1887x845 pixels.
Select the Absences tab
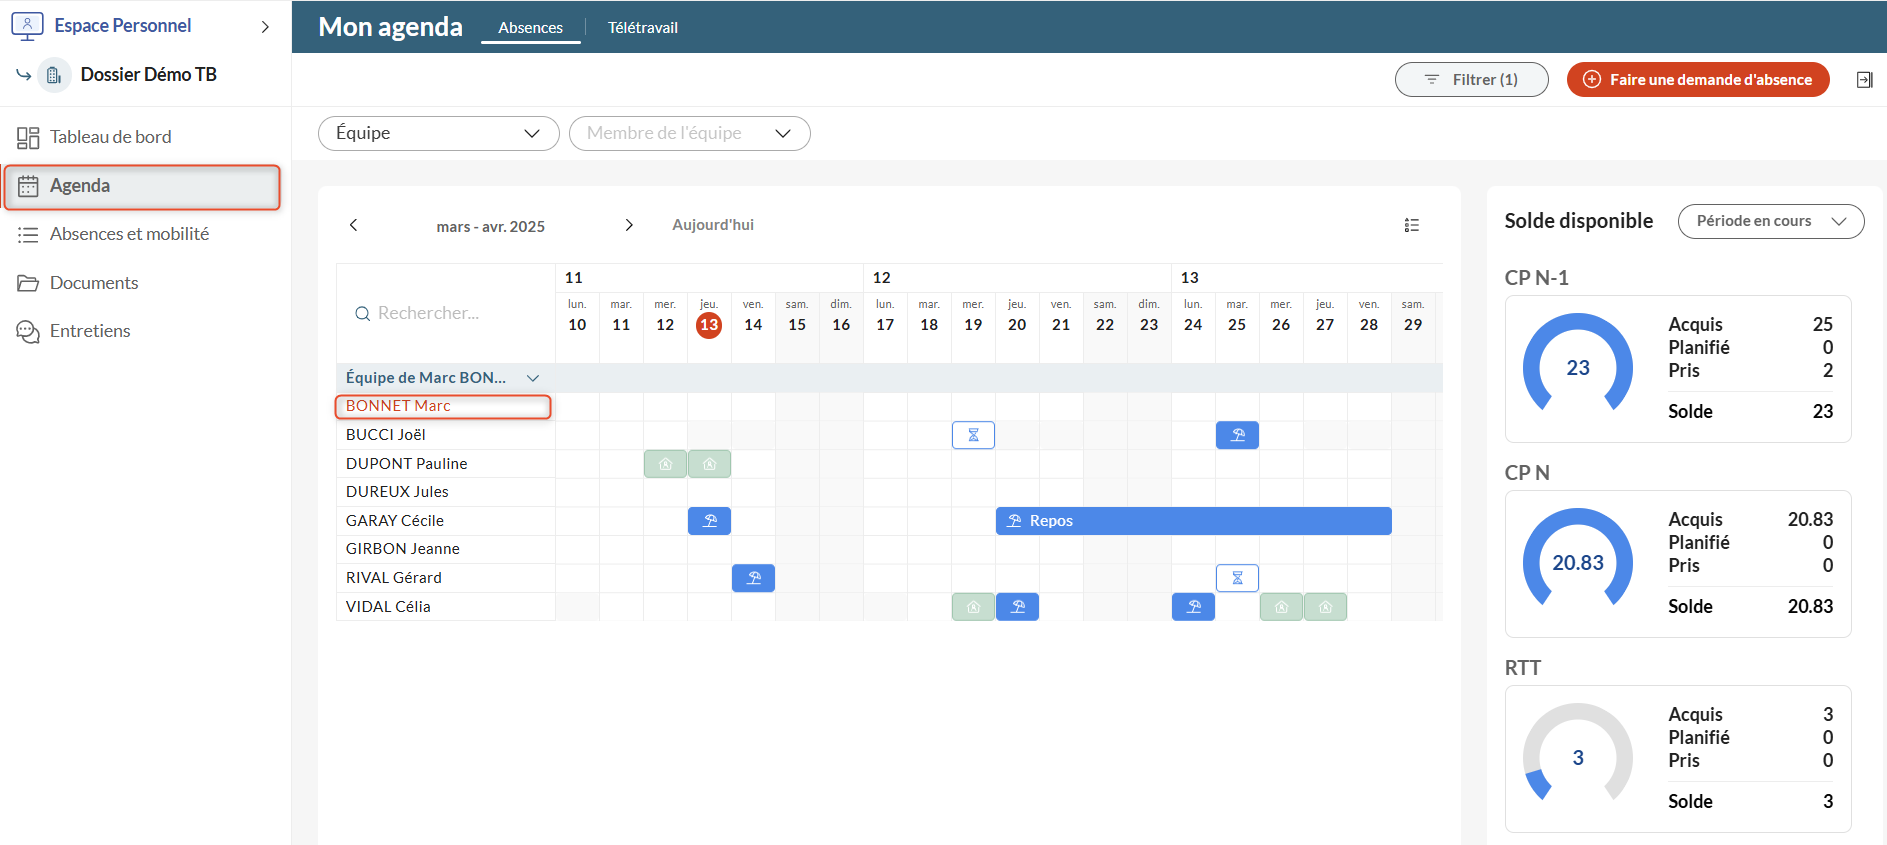coord(530,28)
